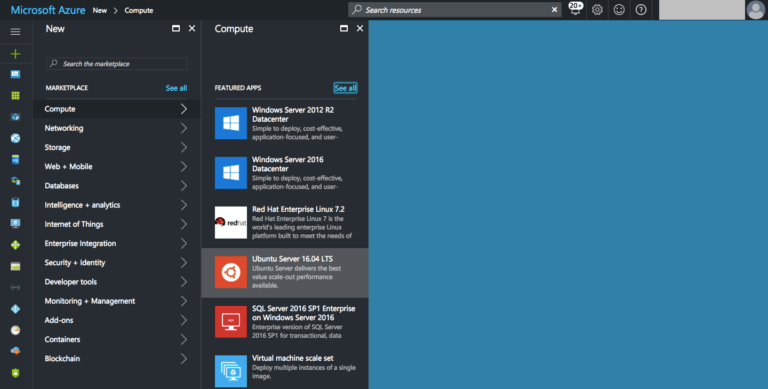768x389 pixels.
Task: Select Virtual machine scale set icon
Action: pyautogui.click(x=231, y=371)
